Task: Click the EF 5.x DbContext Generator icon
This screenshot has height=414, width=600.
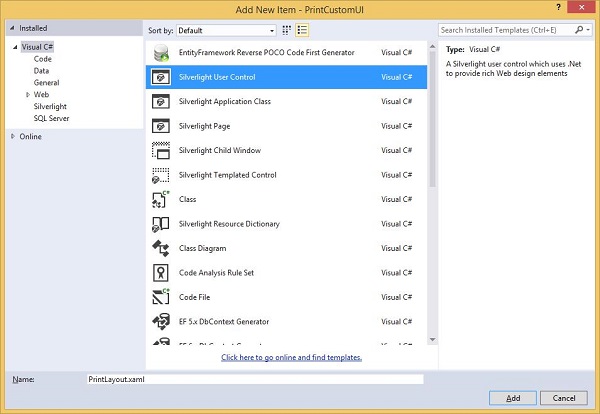Action: pyautogui.click(x=159, y=321)
